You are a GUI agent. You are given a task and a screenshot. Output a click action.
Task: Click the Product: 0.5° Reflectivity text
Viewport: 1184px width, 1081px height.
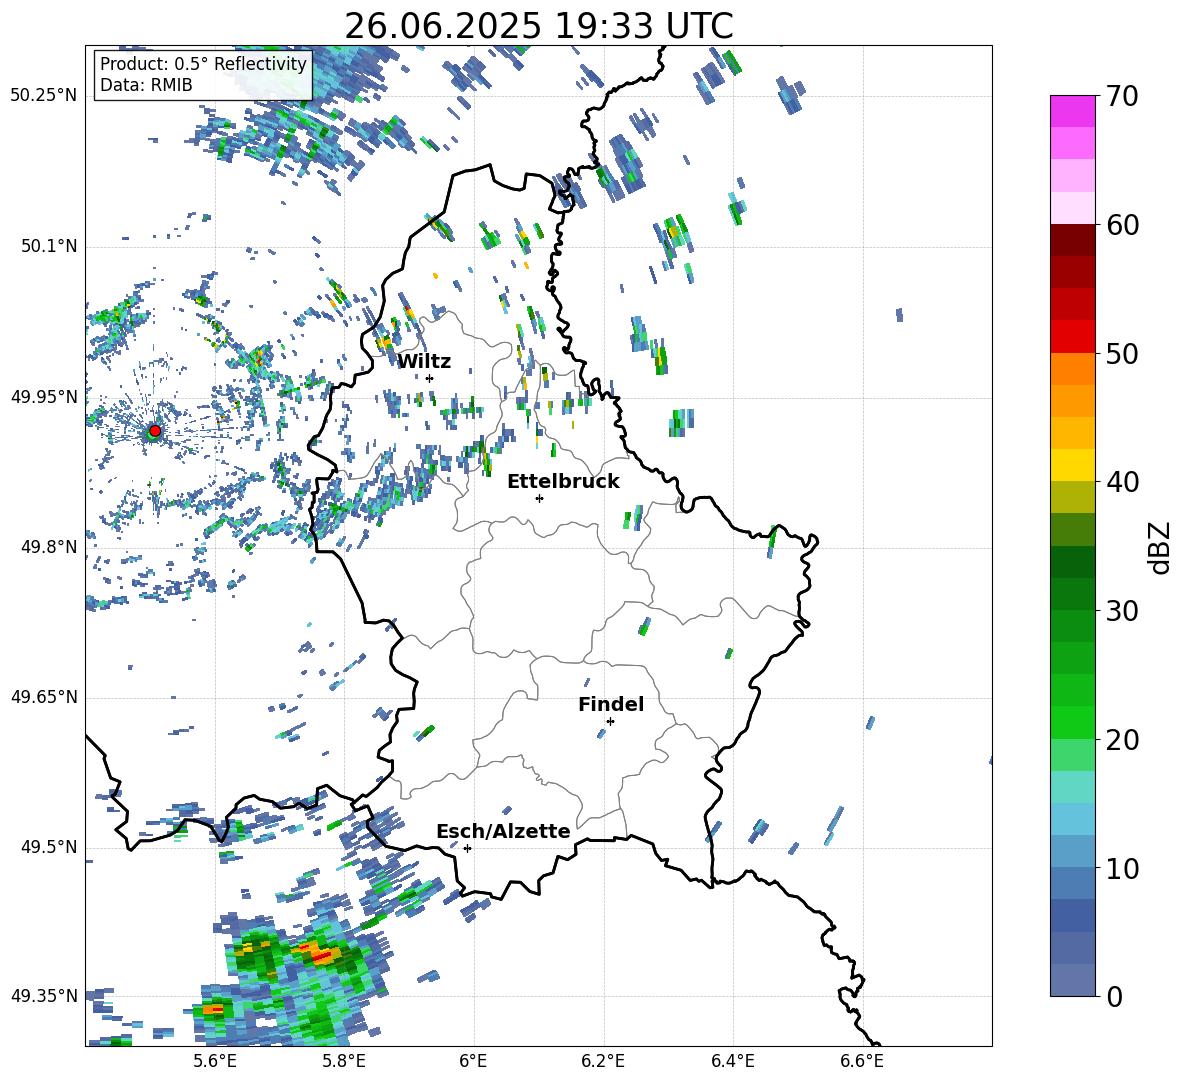coord(203,63)
